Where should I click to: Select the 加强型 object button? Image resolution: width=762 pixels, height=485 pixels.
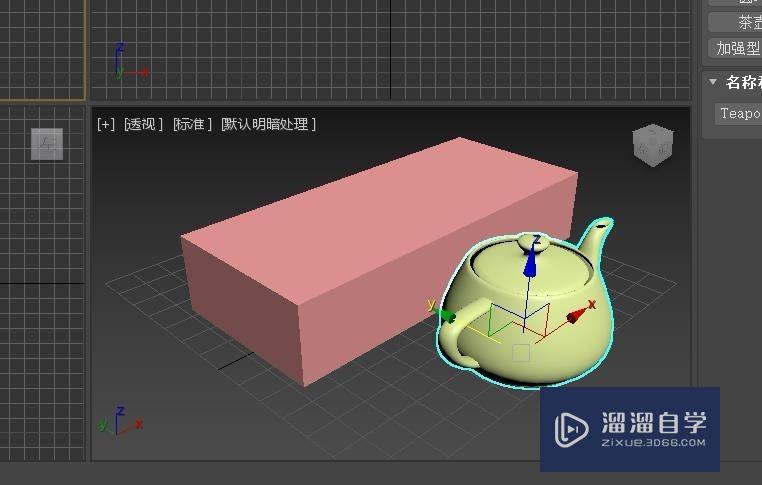[735, 48]
